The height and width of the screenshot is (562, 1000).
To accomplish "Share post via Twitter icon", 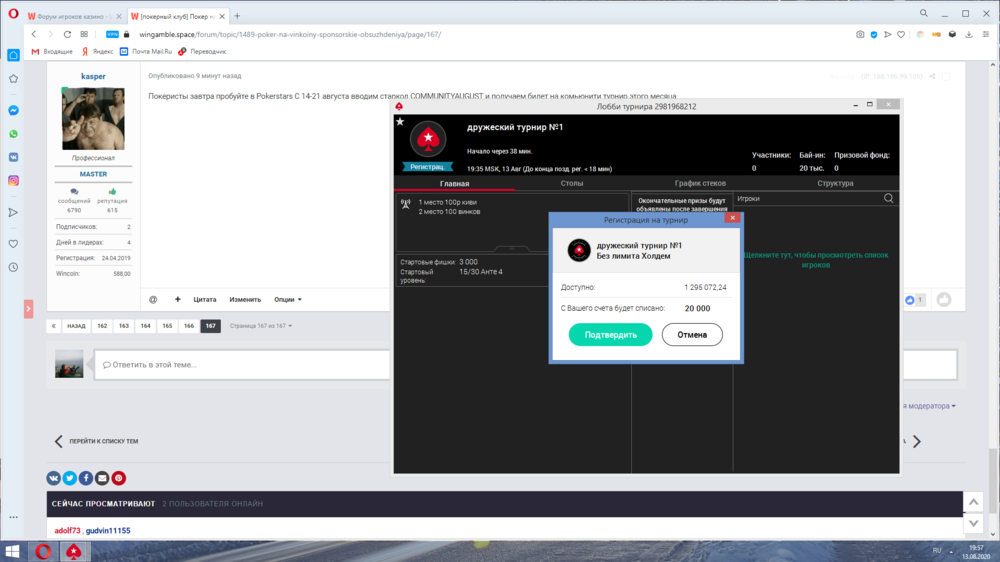I will (x=70, y=478).
